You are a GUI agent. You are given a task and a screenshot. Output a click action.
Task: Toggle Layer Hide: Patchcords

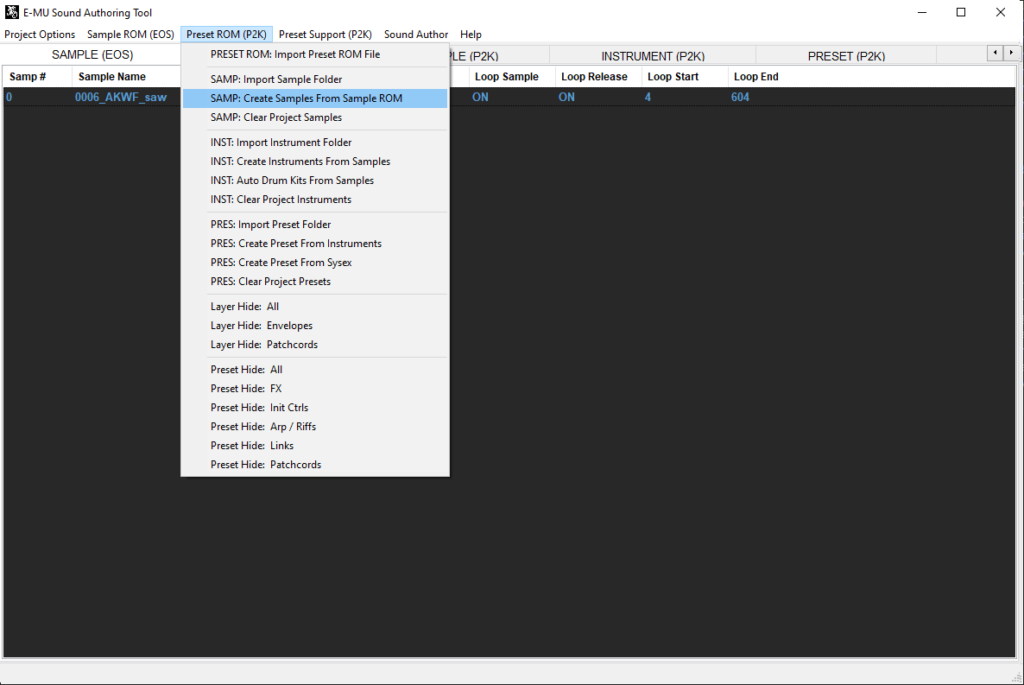click(315, 344)
